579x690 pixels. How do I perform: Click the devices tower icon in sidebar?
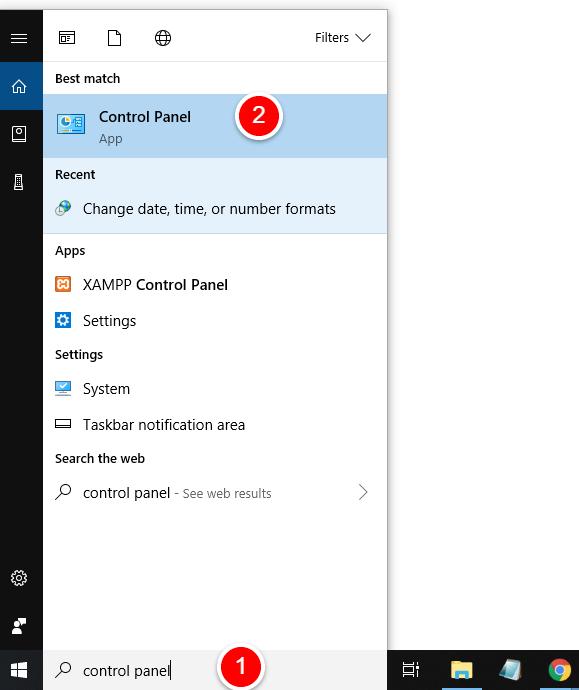point(18,182)
